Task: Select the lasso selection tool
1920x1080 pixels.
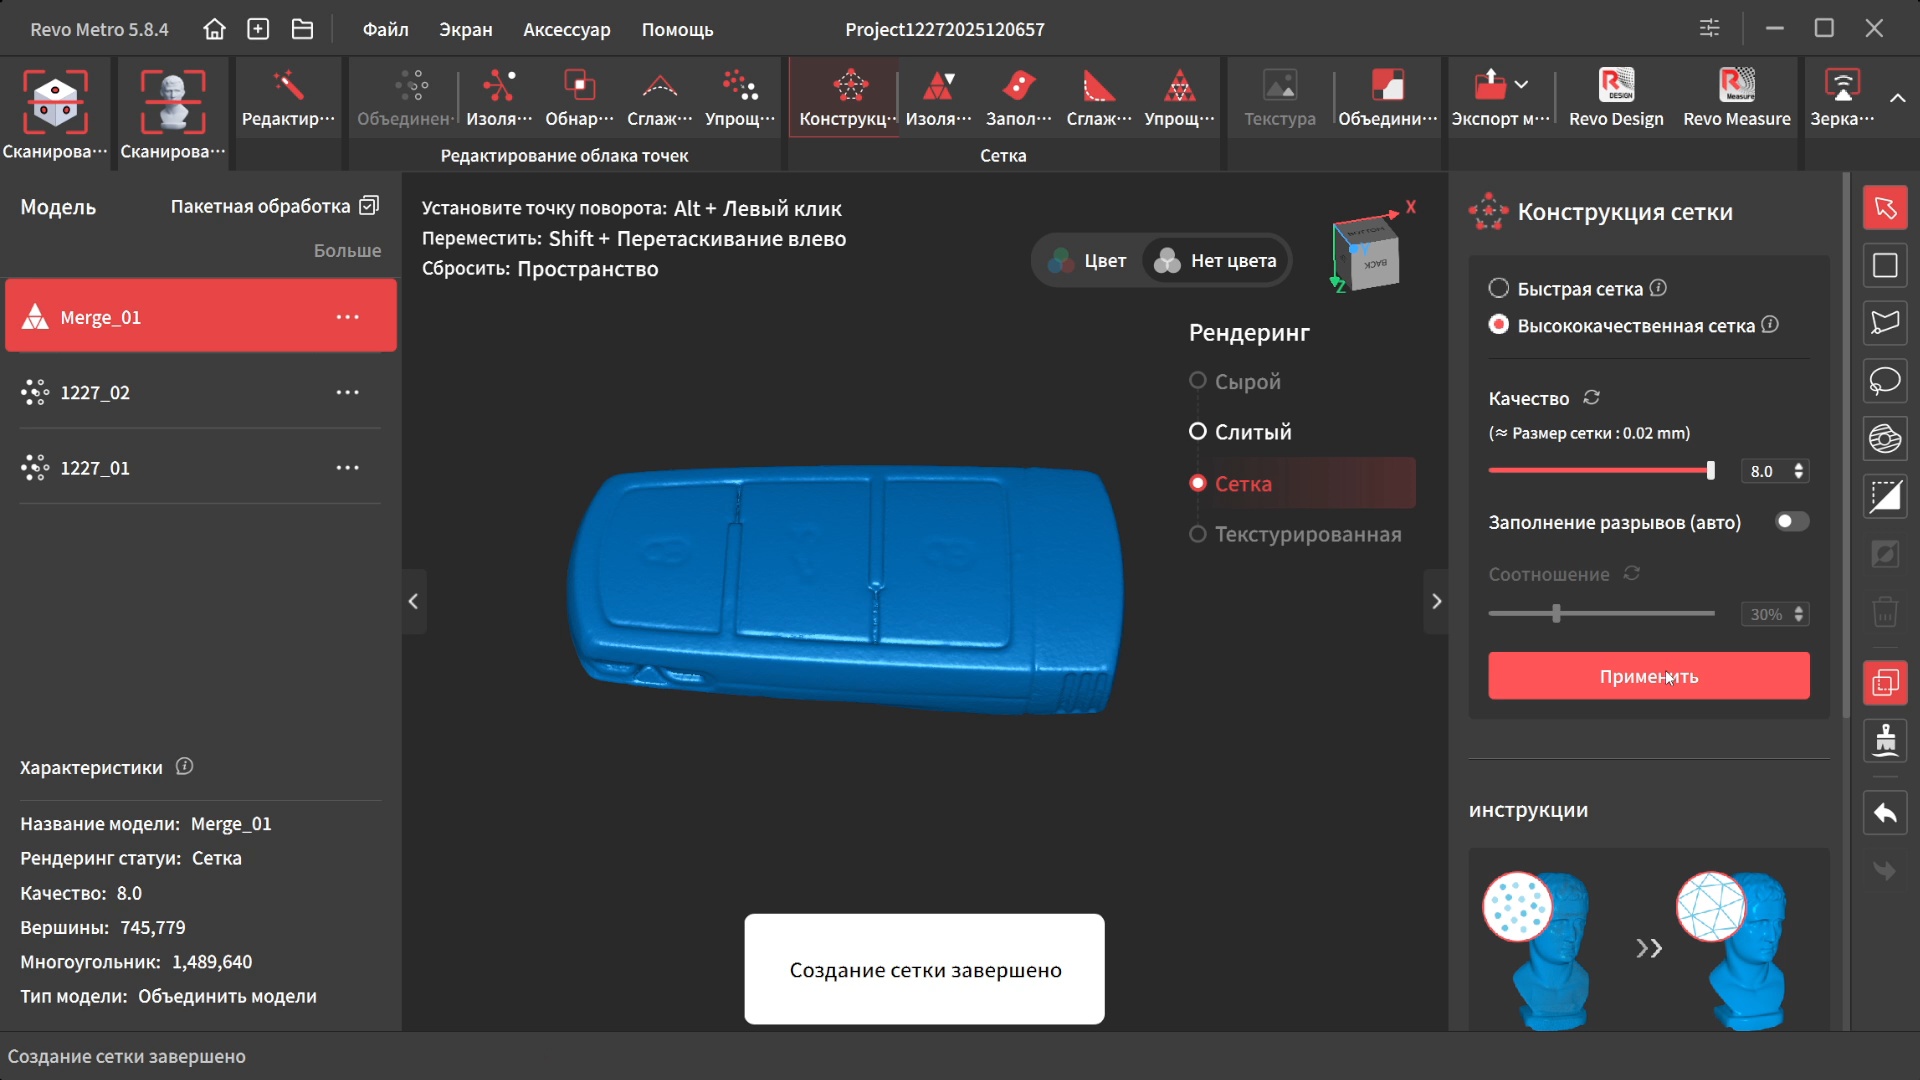Action: click(x=1885, y=381)
